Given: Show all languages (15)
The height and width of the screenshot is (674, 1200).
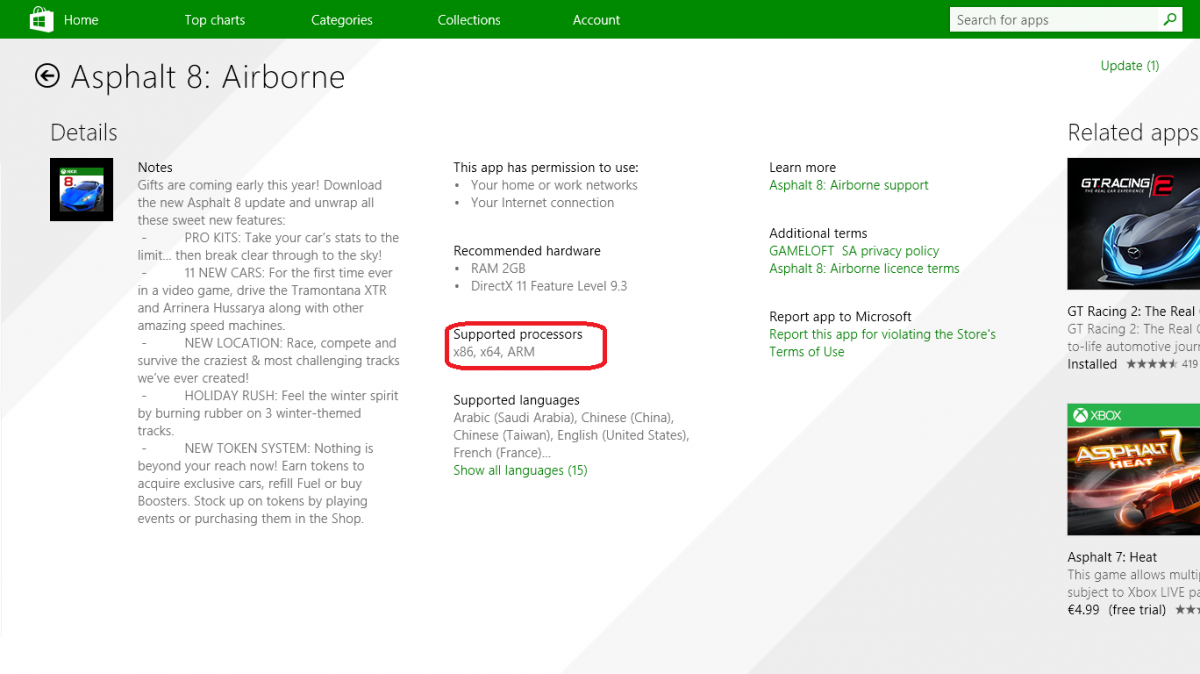Looking at the screenshot, I should [x=520, y=470].
